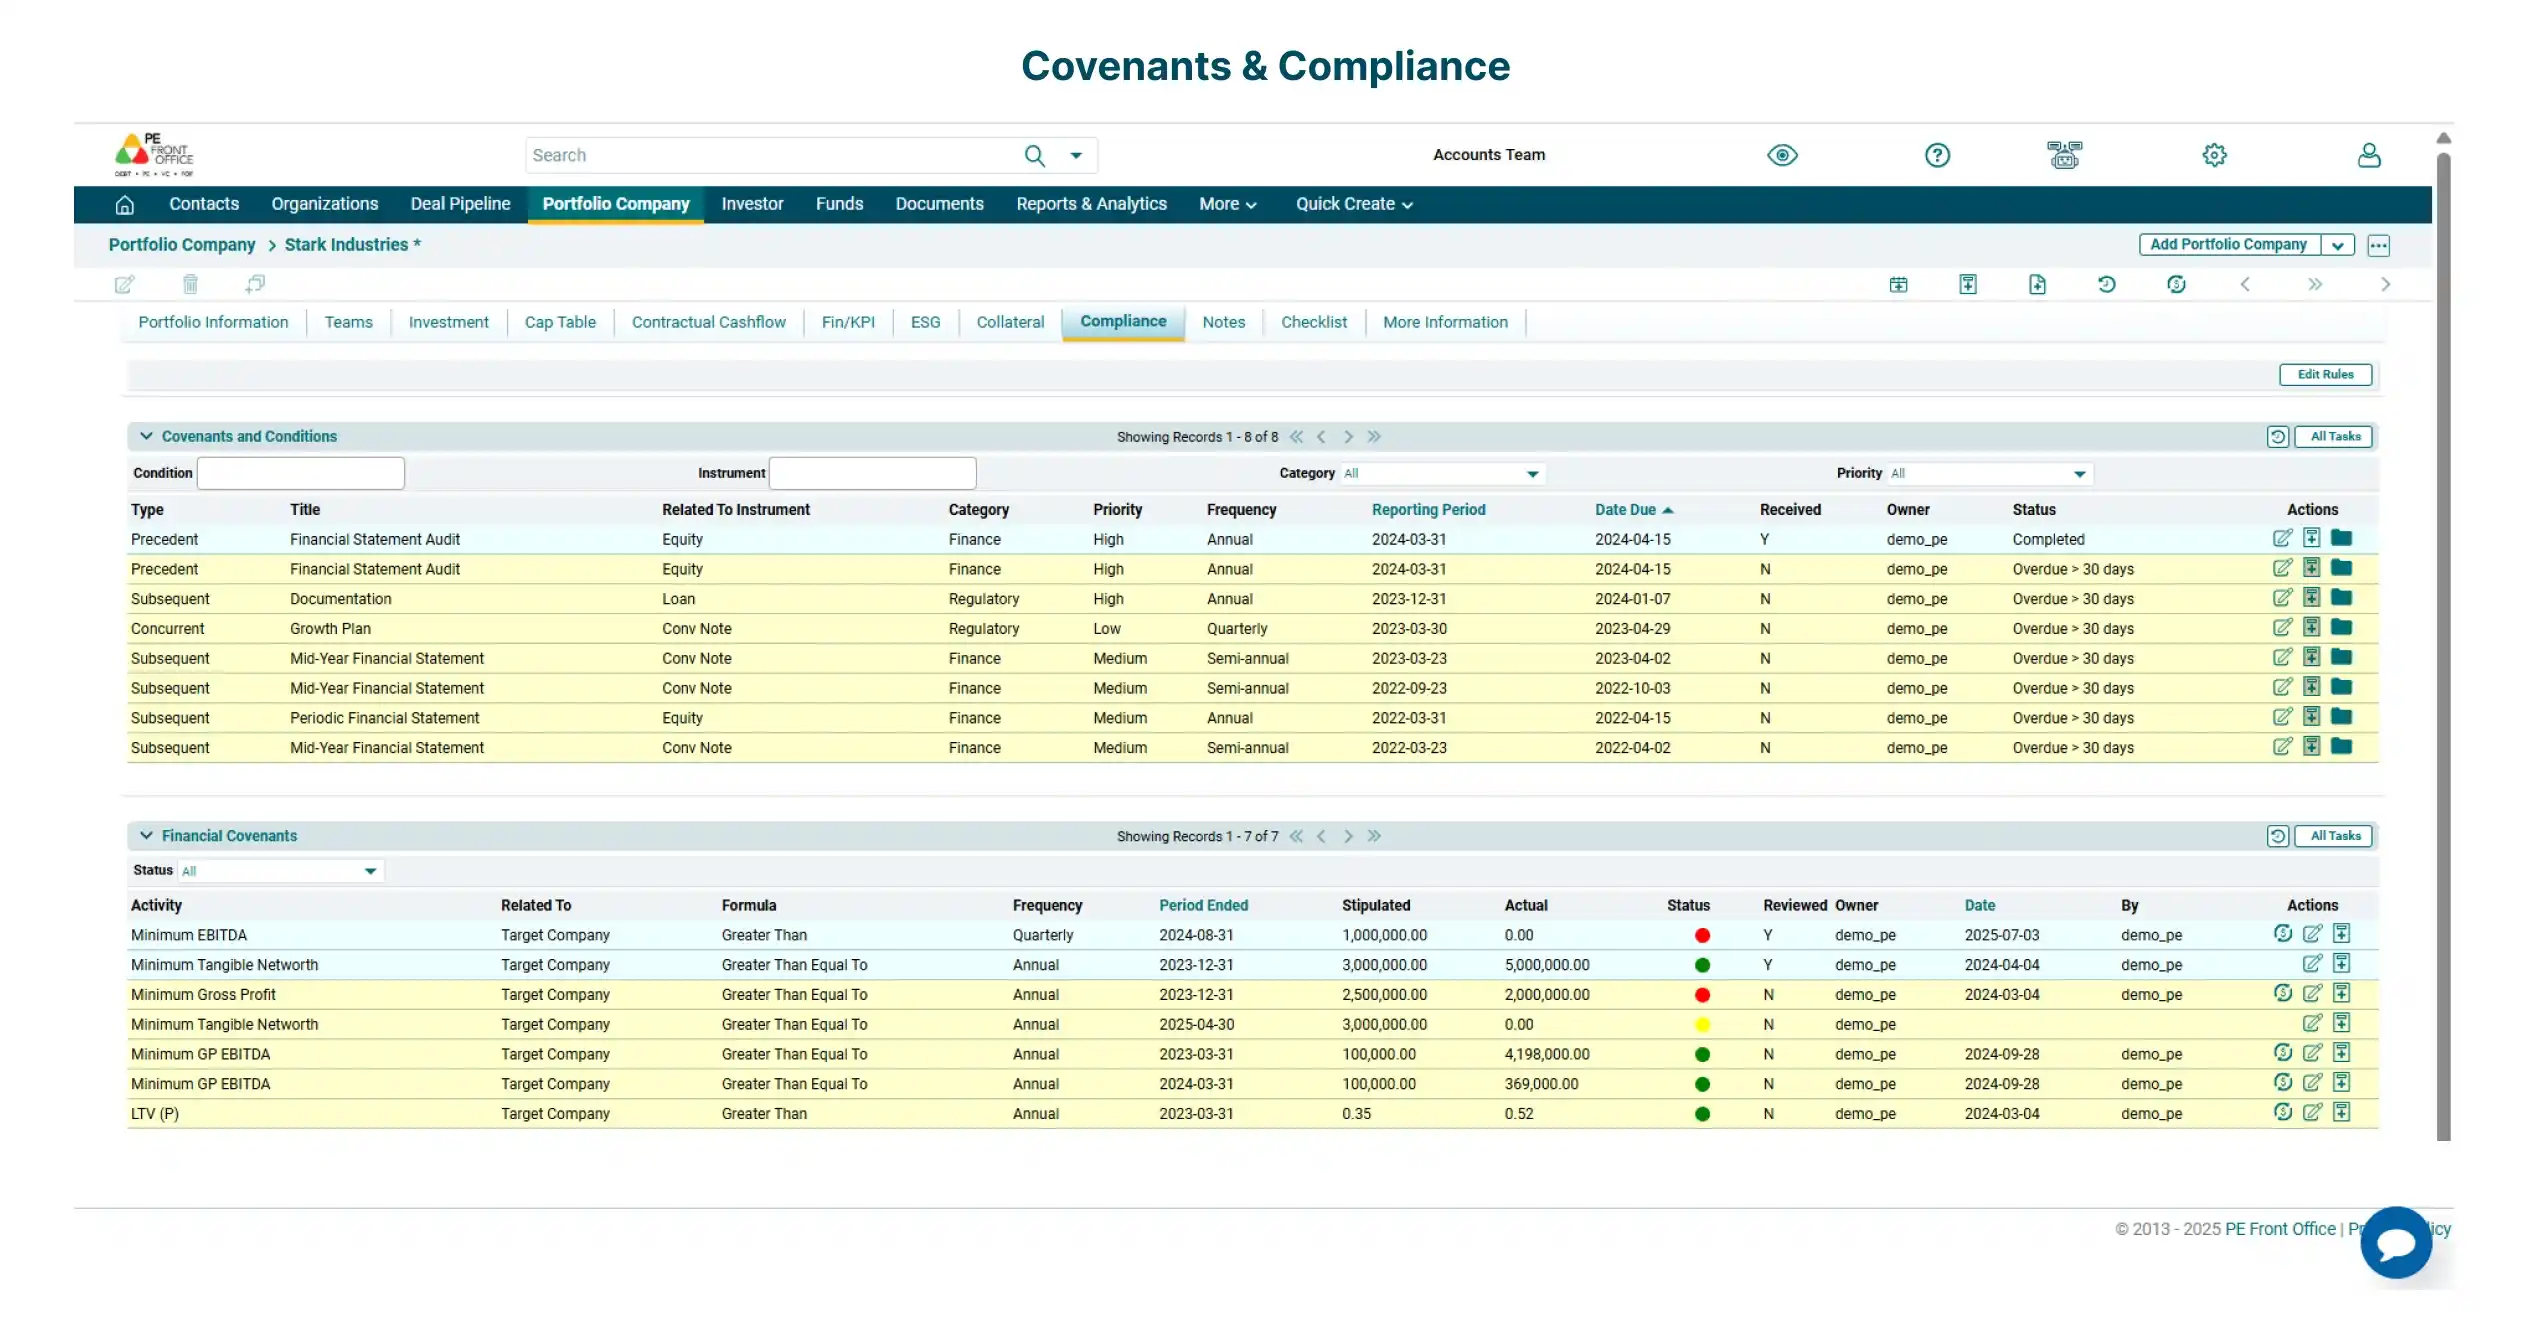Refresh the Financial Covenants section
The height and width of the screenshot is (1330, 2530).
pos(2277,836)
